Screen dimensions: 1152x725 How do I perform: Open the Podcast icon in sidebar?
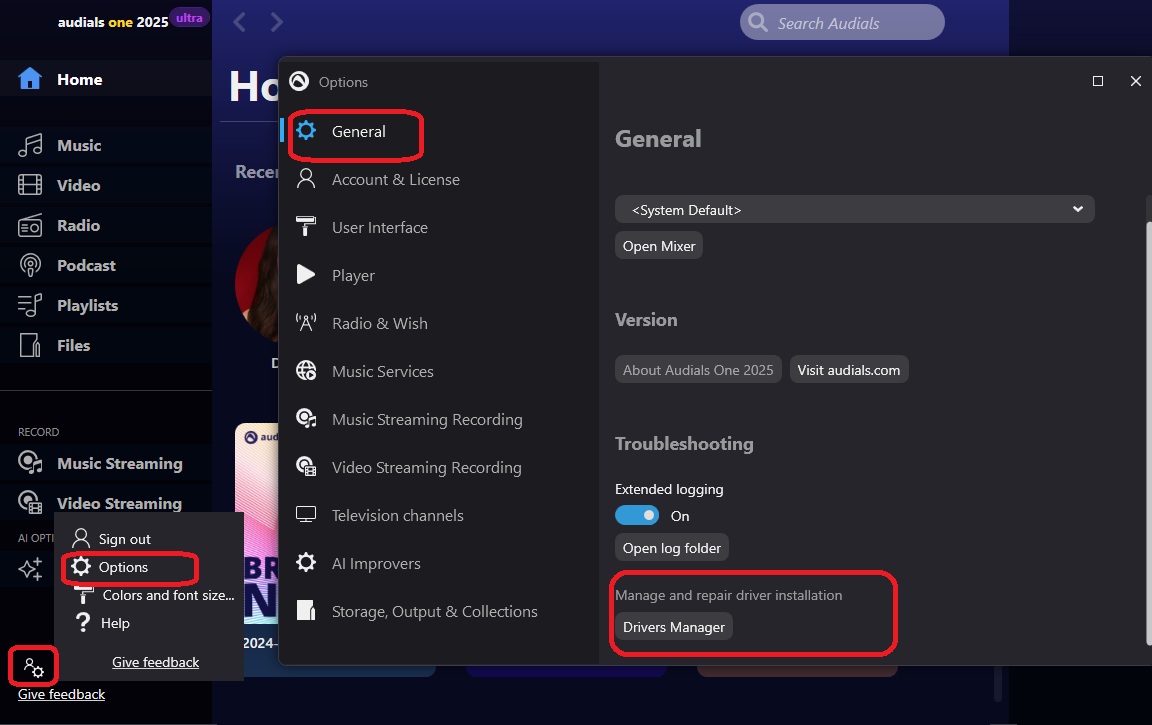pyautogui.click(x=30, y=265)
